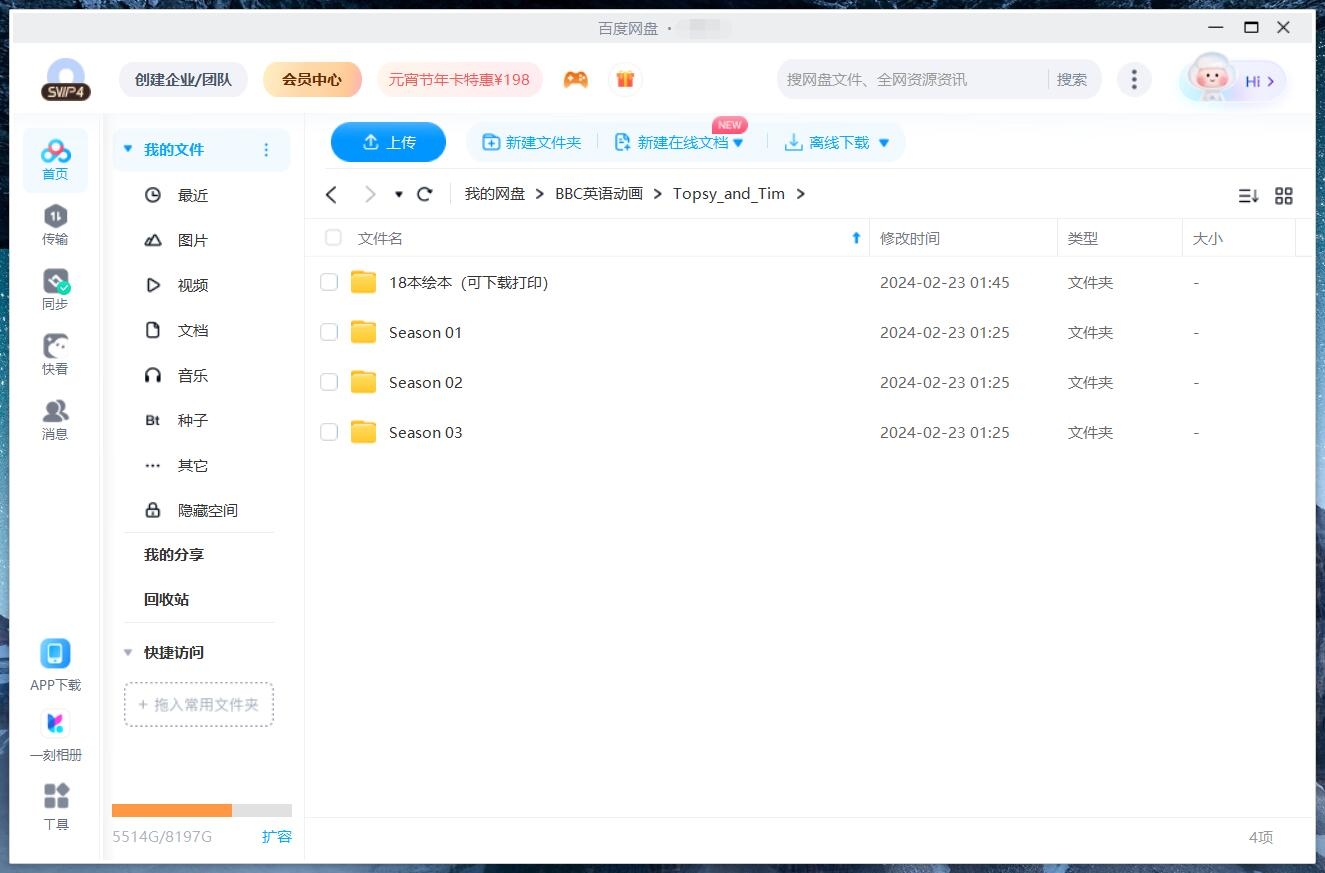This screenshot has width=1325, height=873.
Task: Refresh the current folder listing
Action: click(425, 194)
